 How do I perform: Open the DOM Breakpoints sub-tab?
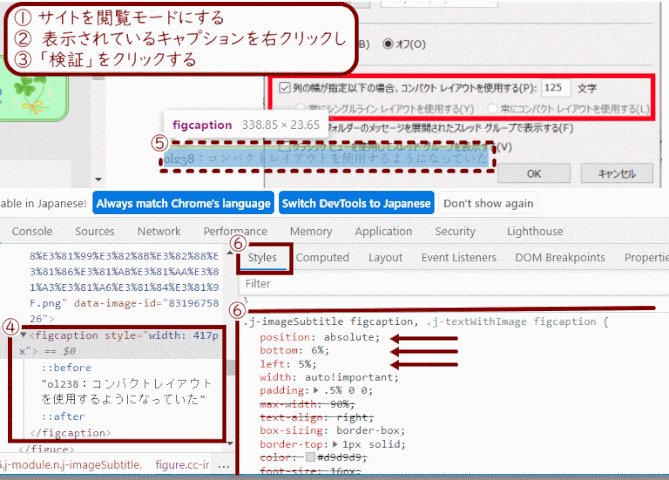560,258
